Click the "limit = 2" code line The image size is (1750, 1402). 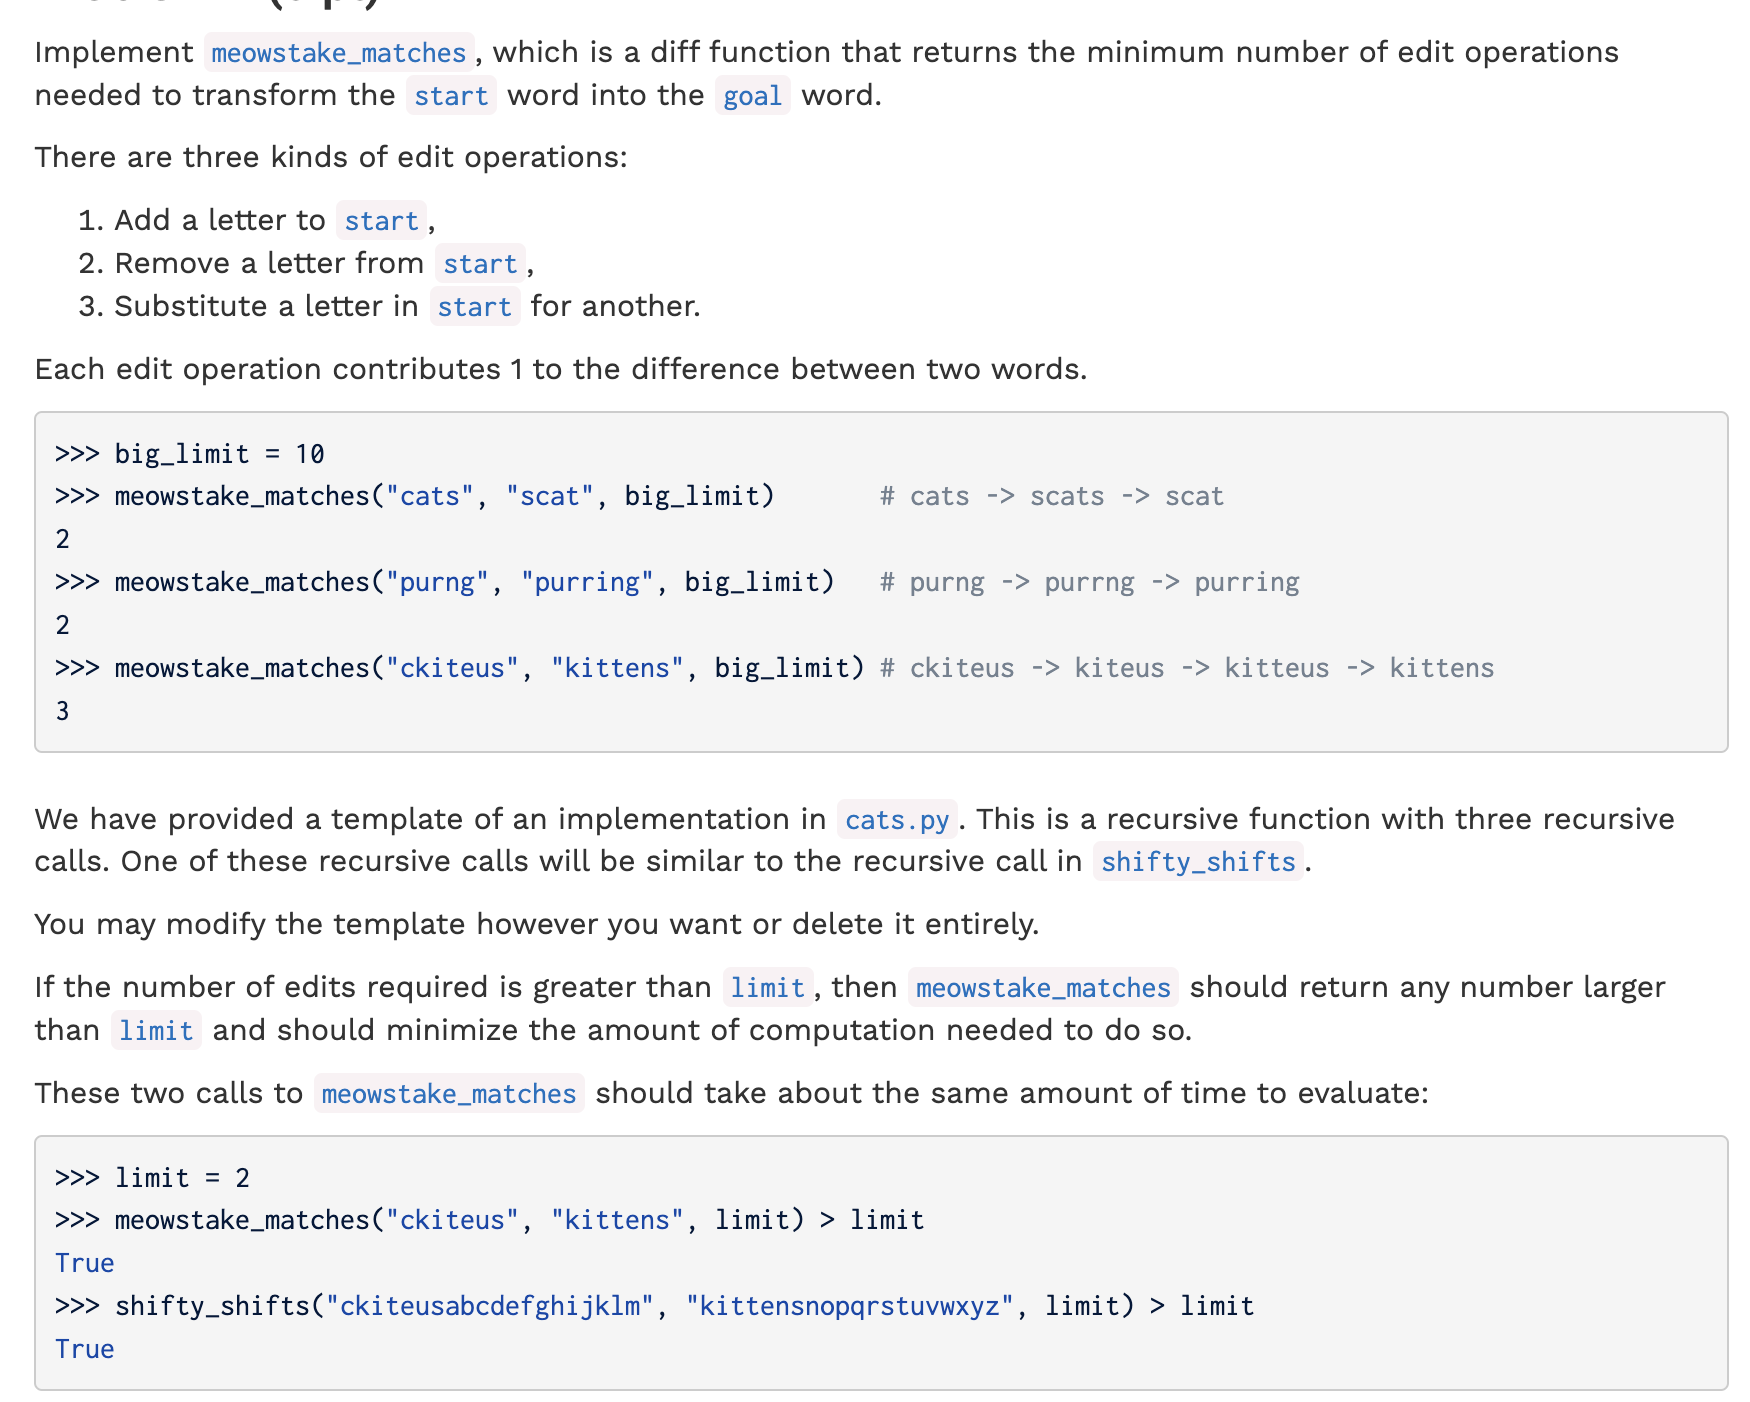coord(182,1178)
